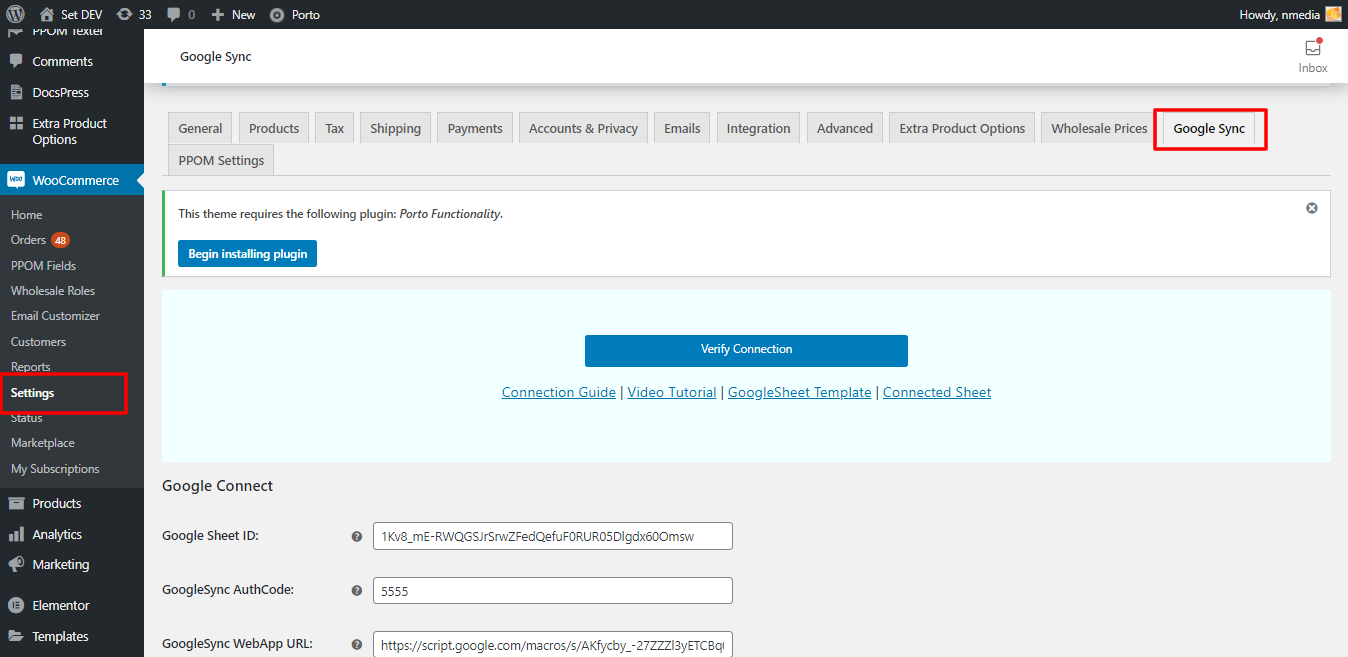Viewport: 1348px width, 657px height.
Task: Open the Elementor sidebar menu
Action: point(60,605)
